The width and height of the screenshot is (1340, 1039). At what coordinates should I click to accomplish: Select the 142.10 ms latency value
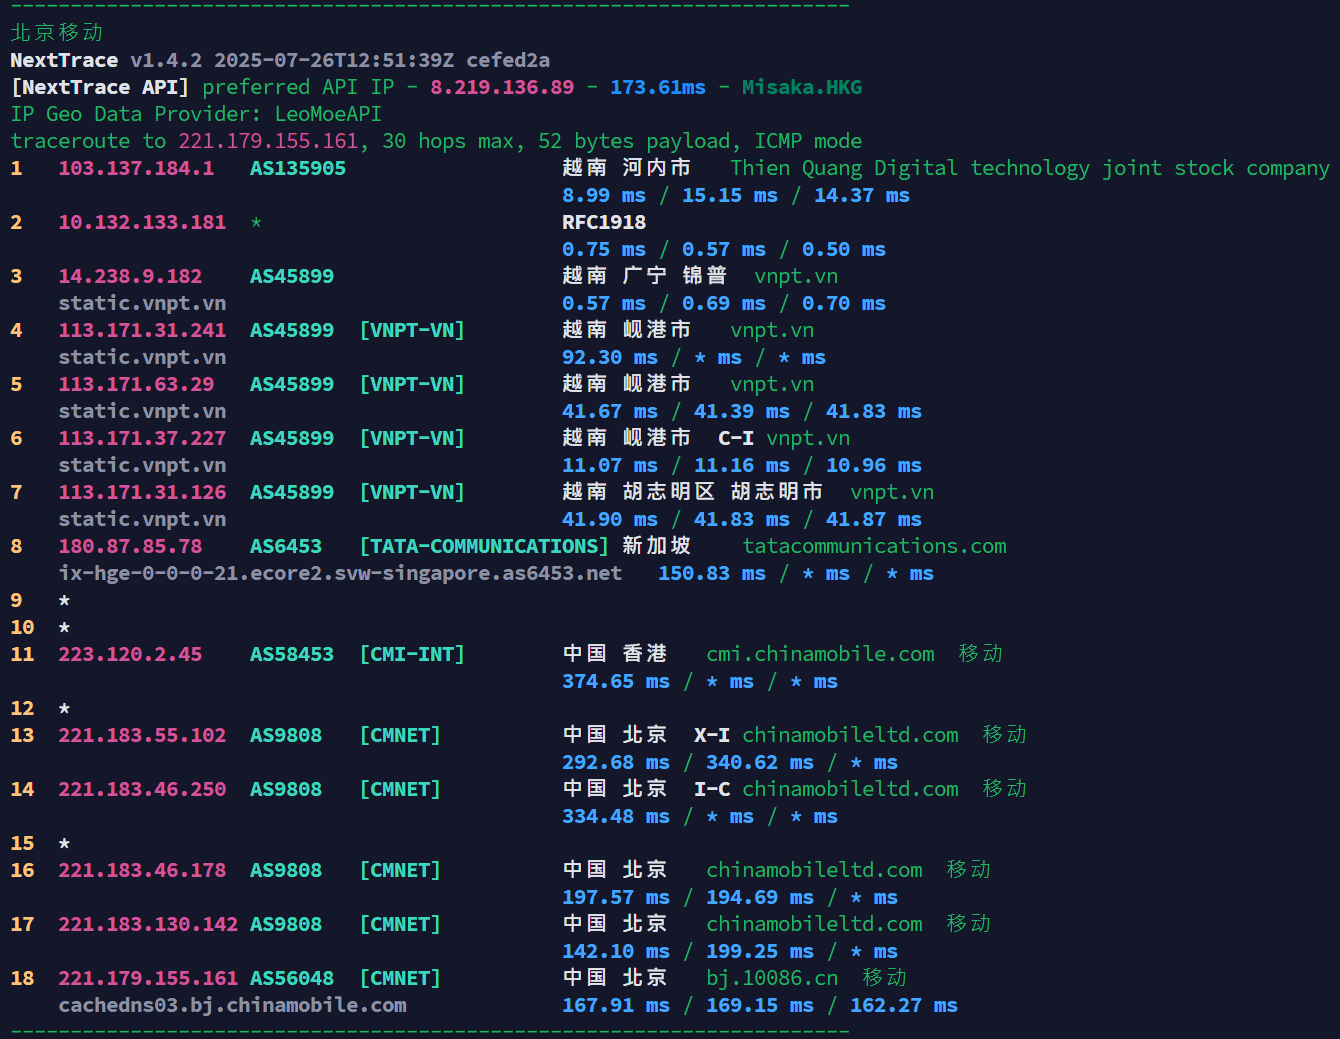616,951
